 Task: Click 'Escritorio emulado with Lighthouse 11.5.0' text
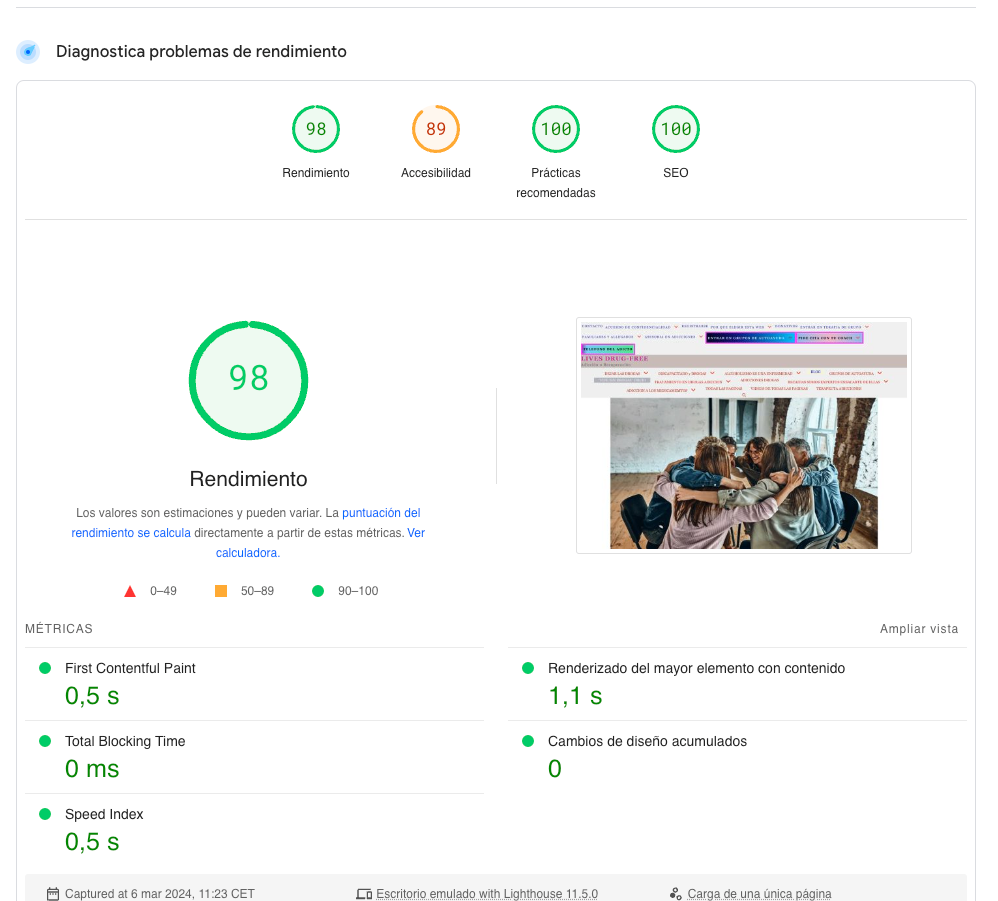[487, 894]
